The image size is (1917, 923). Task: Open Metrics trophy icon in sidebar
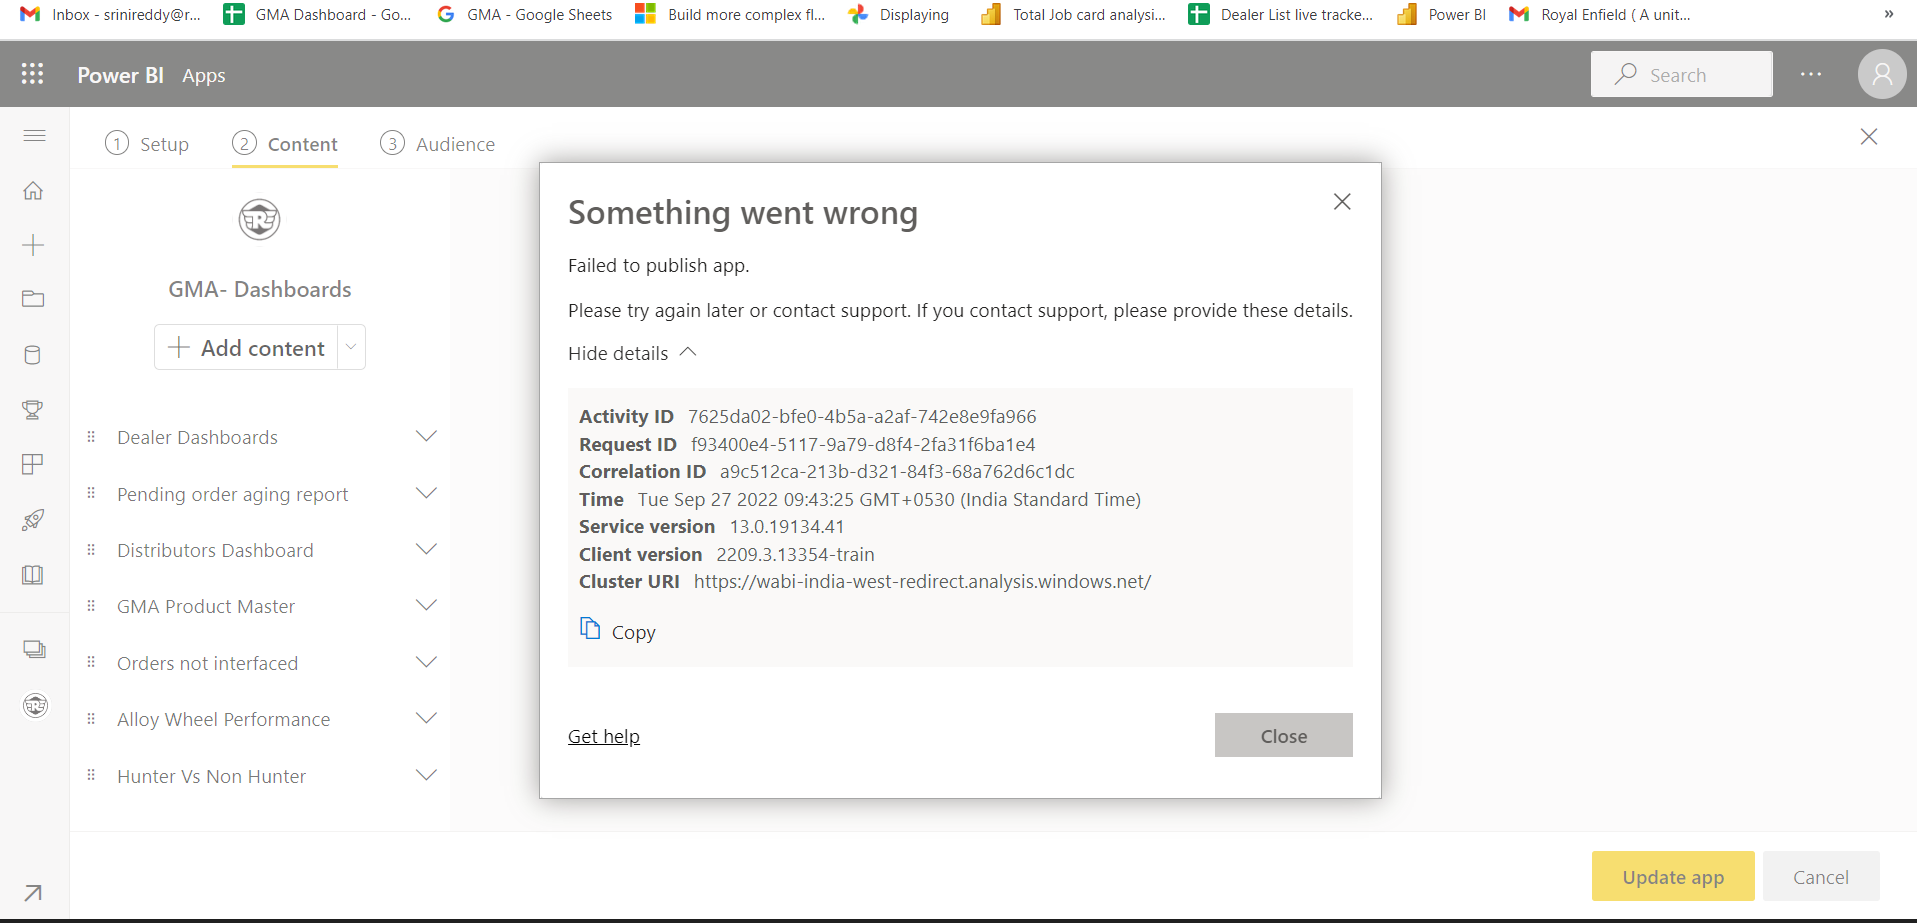tap(33, 410)
